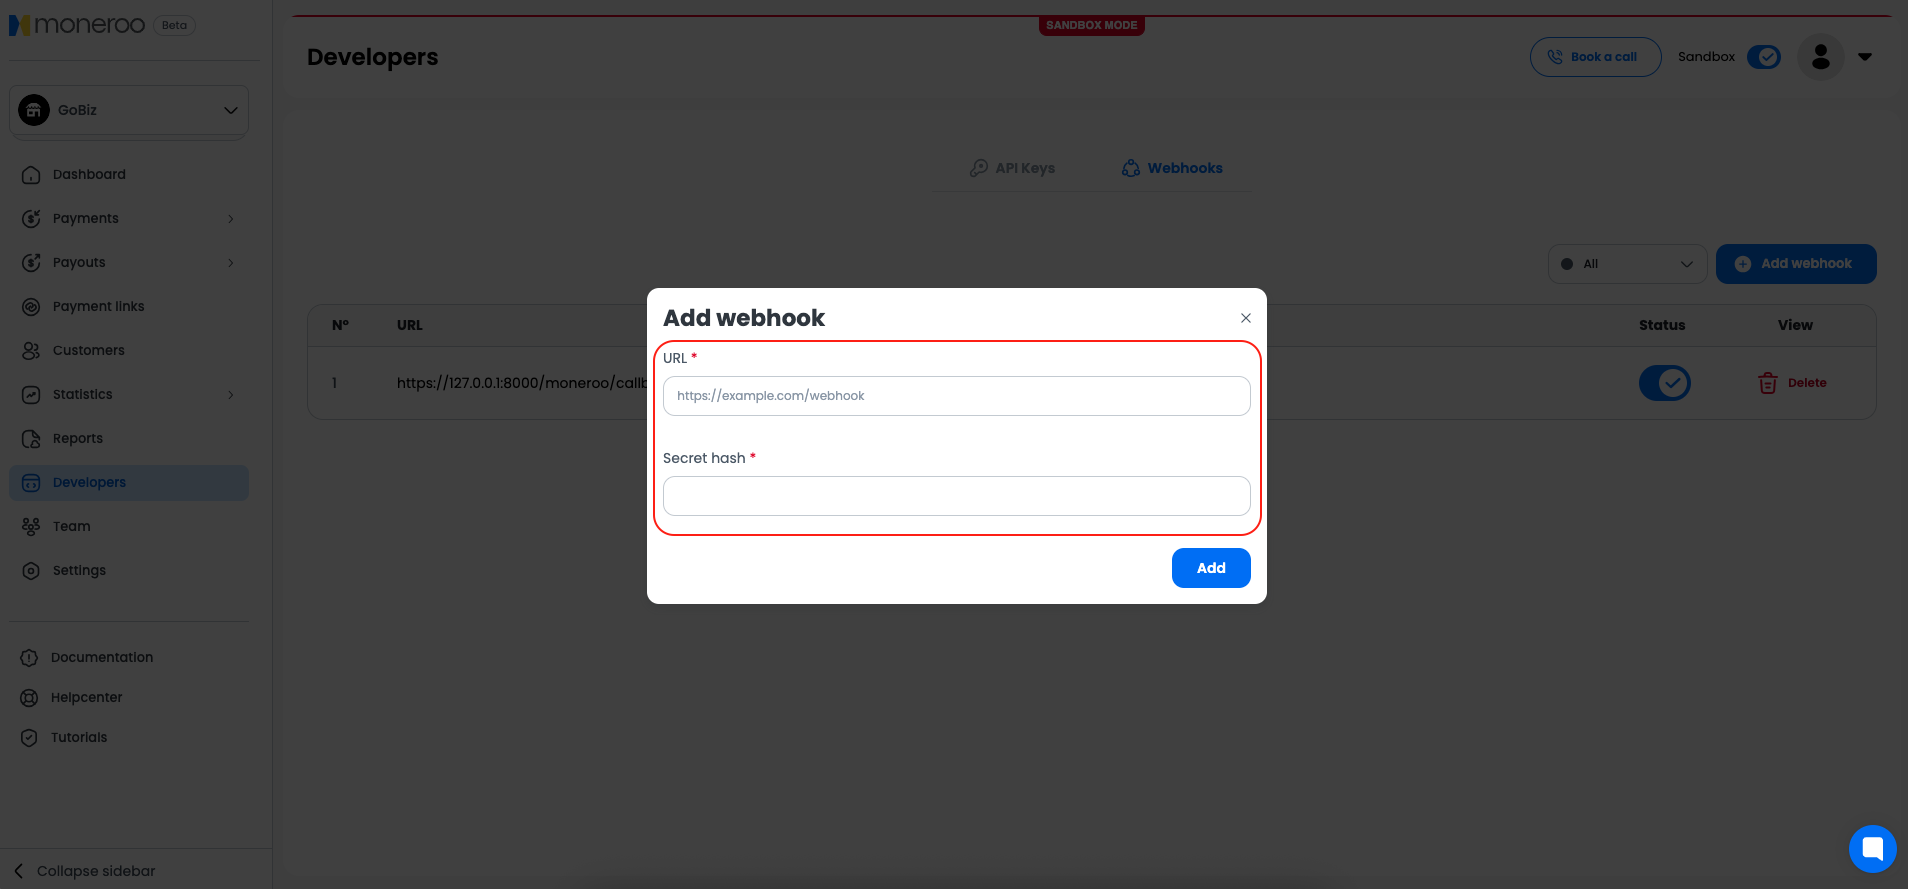Toggle the Sandbox mode switch
This screenshot has width=1908, height=889.
[1764, 57]
